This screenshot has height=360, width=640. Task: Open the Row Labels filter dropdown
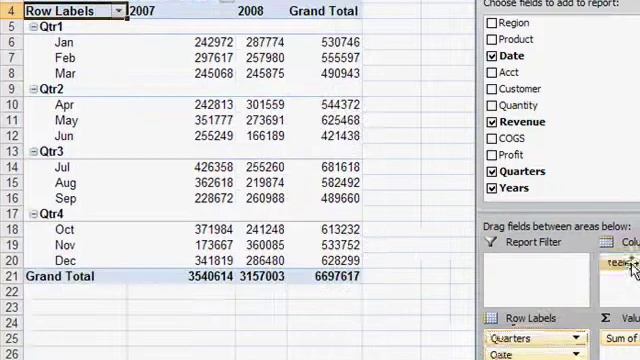point(118,11)
